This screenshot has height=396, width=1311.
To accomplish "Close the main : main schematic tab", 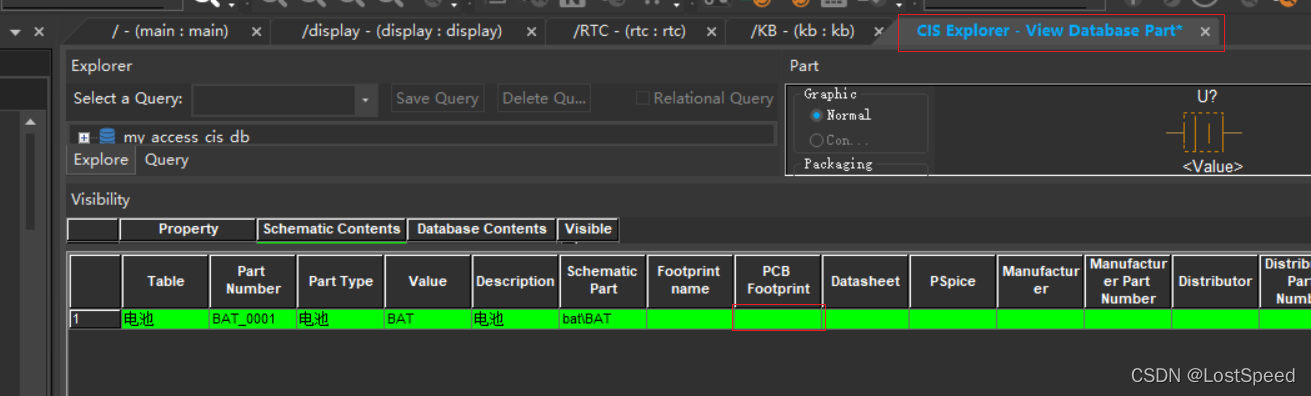I will 256,32.
